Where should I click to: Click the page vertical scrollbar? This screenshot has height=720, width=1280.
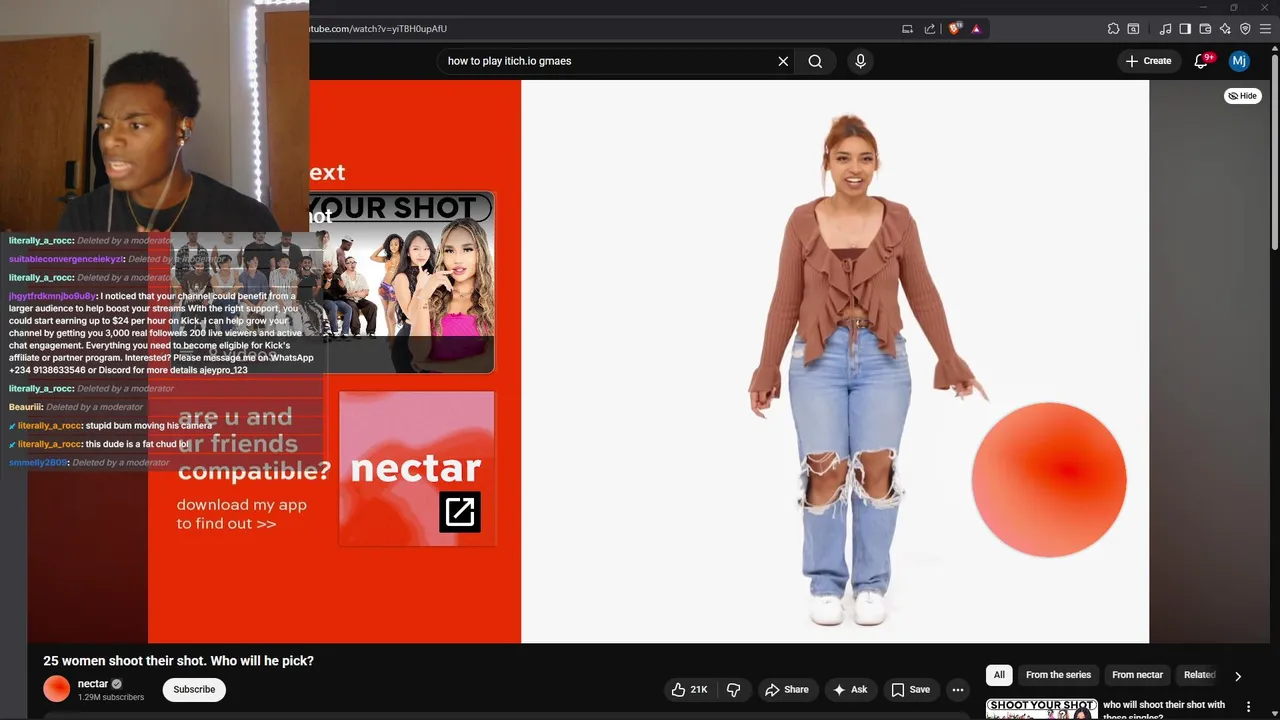(1274, 150)
